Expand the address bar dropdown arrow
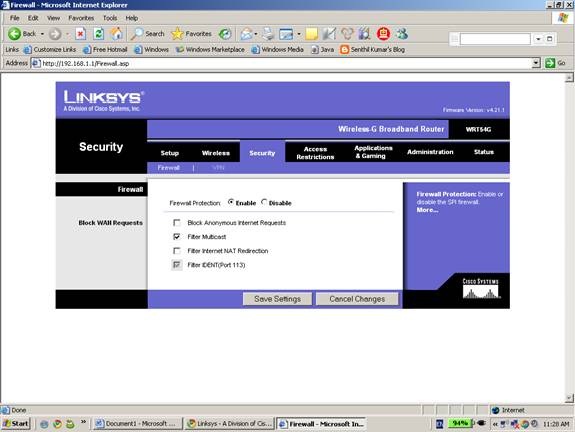 [536, 63]
